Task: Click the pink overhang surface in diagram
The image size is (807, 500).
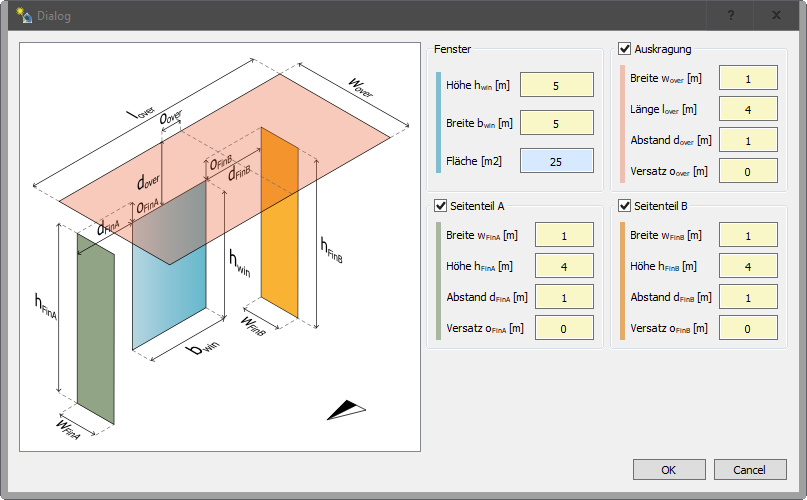Action: pos(224,169)
